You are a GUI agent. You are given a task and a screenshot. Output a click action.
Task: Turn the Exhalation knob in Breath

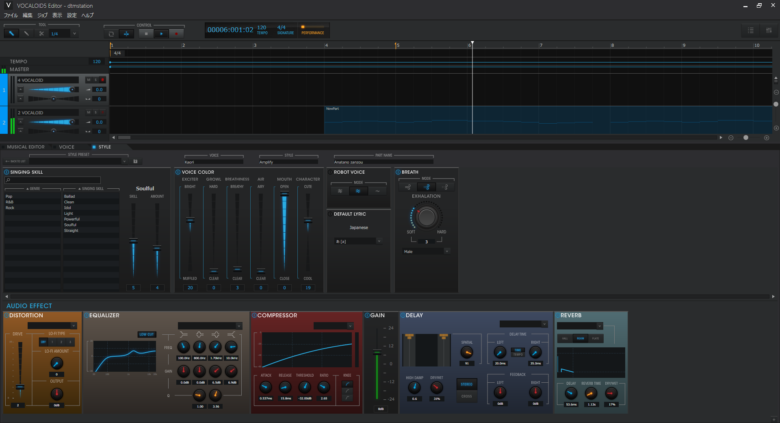(x=427, y=216)
